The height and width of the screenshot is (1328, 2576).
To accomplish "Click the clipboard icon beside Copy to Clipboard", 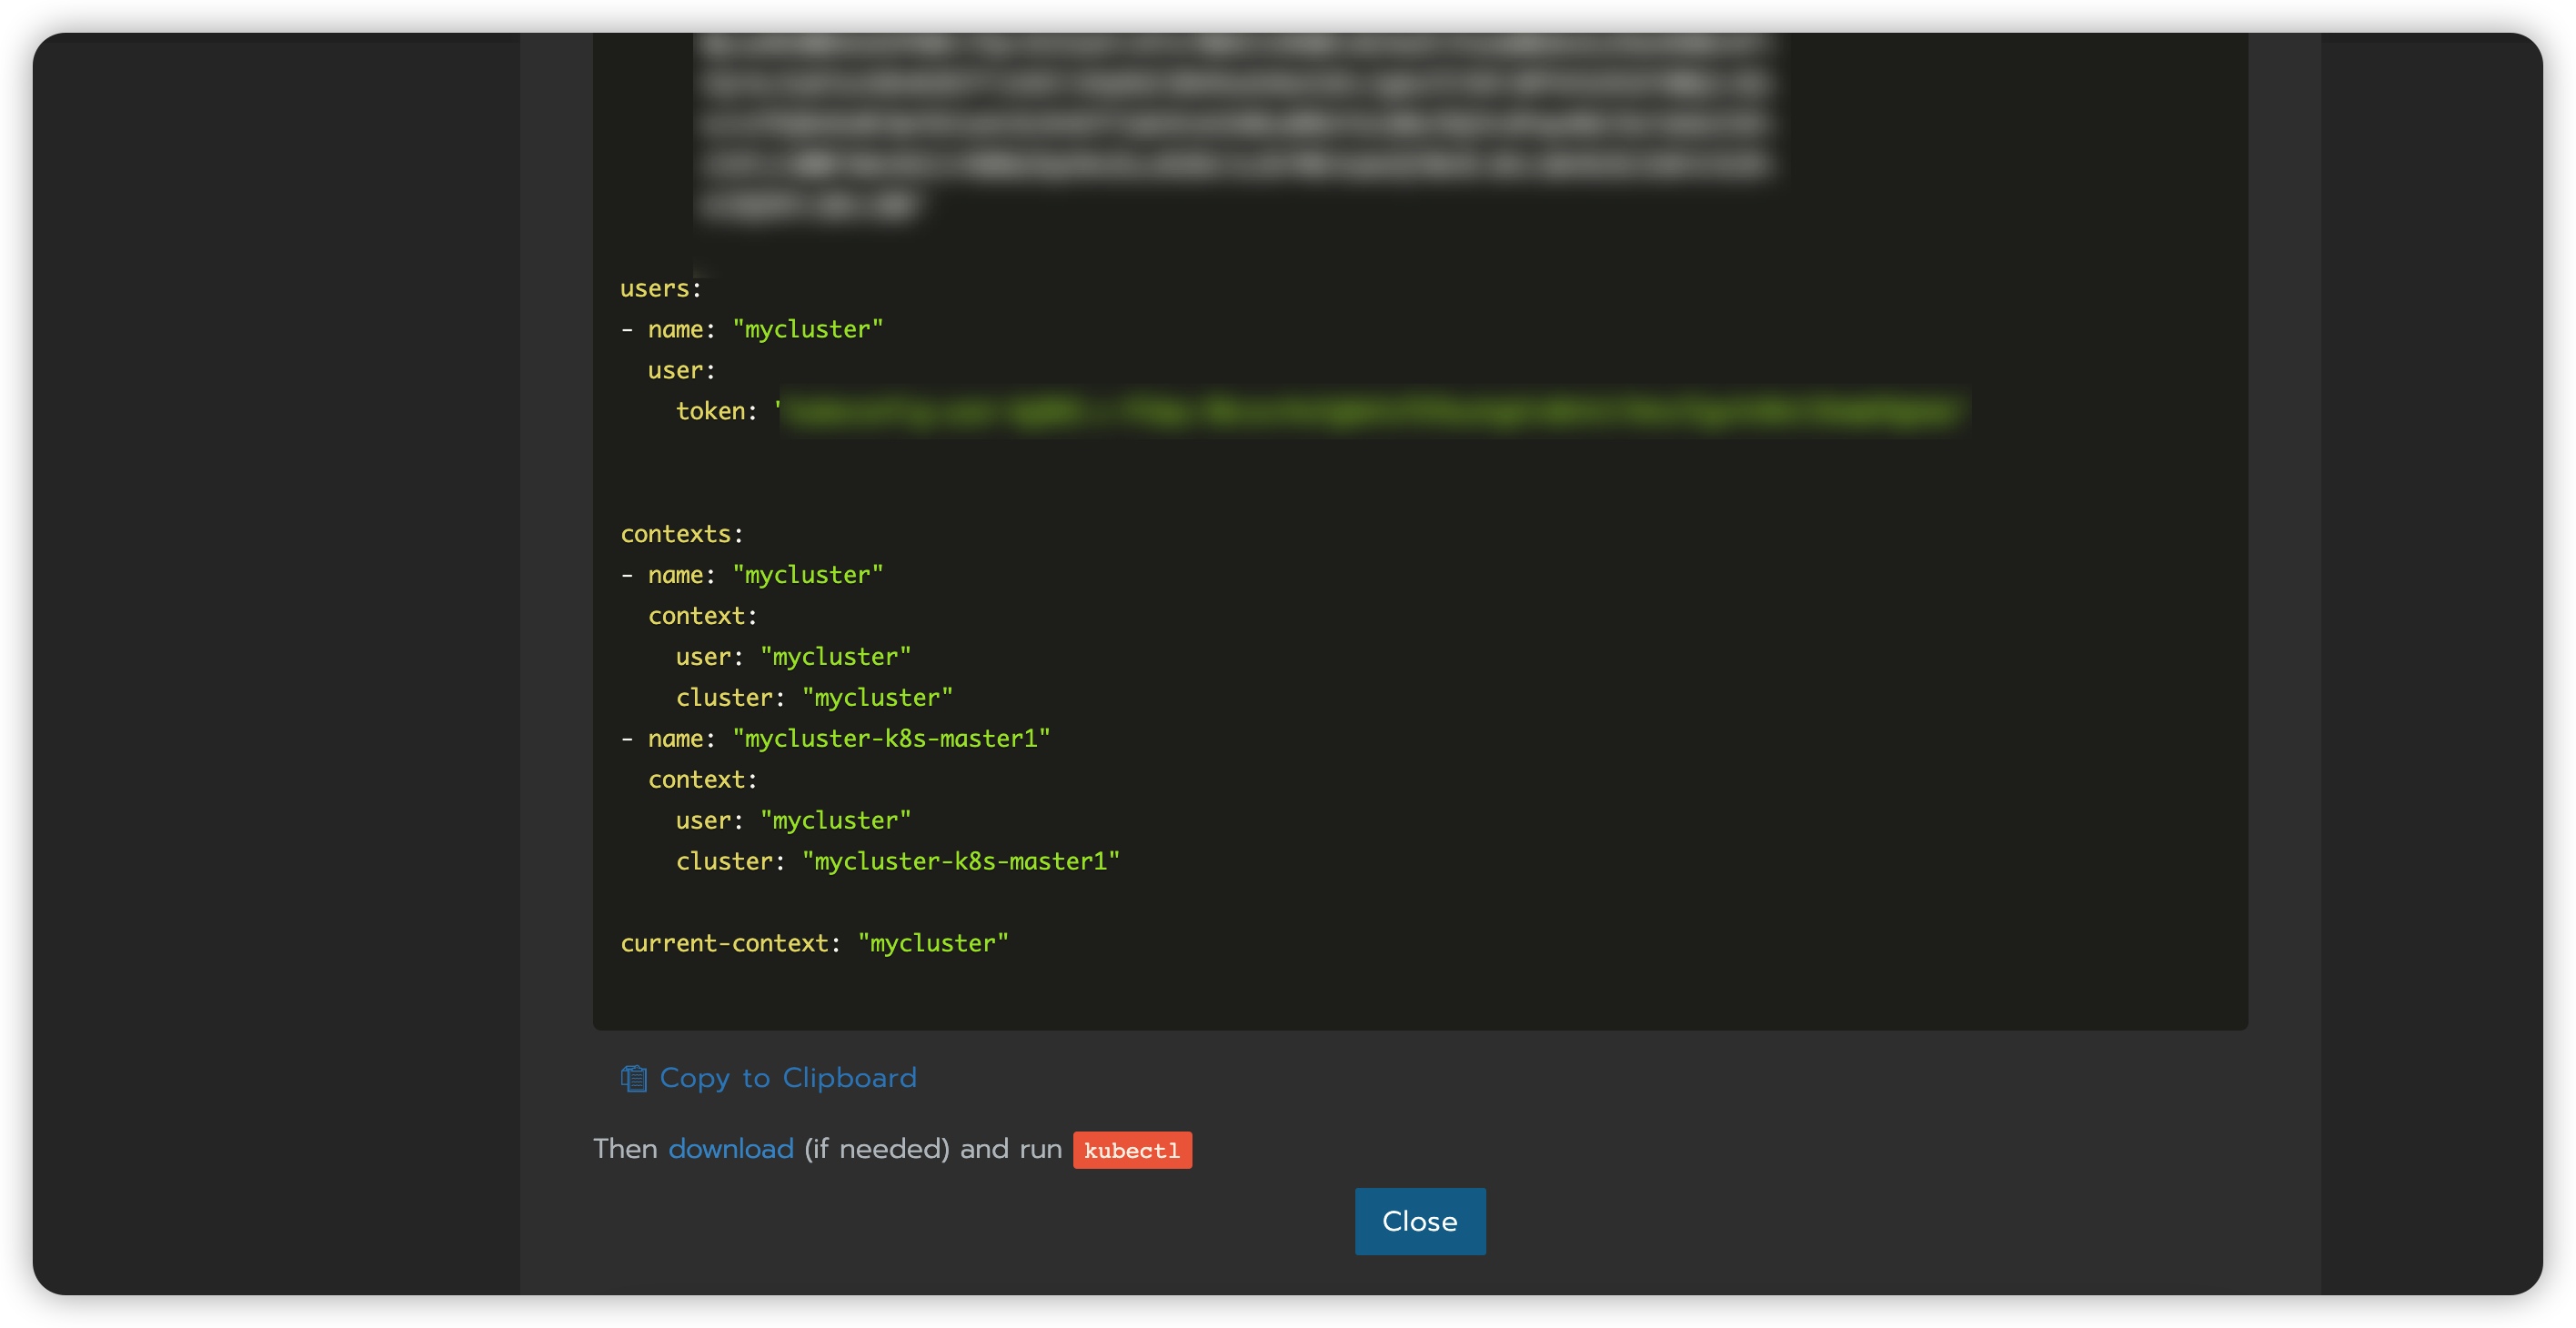I will [633, 1078].
